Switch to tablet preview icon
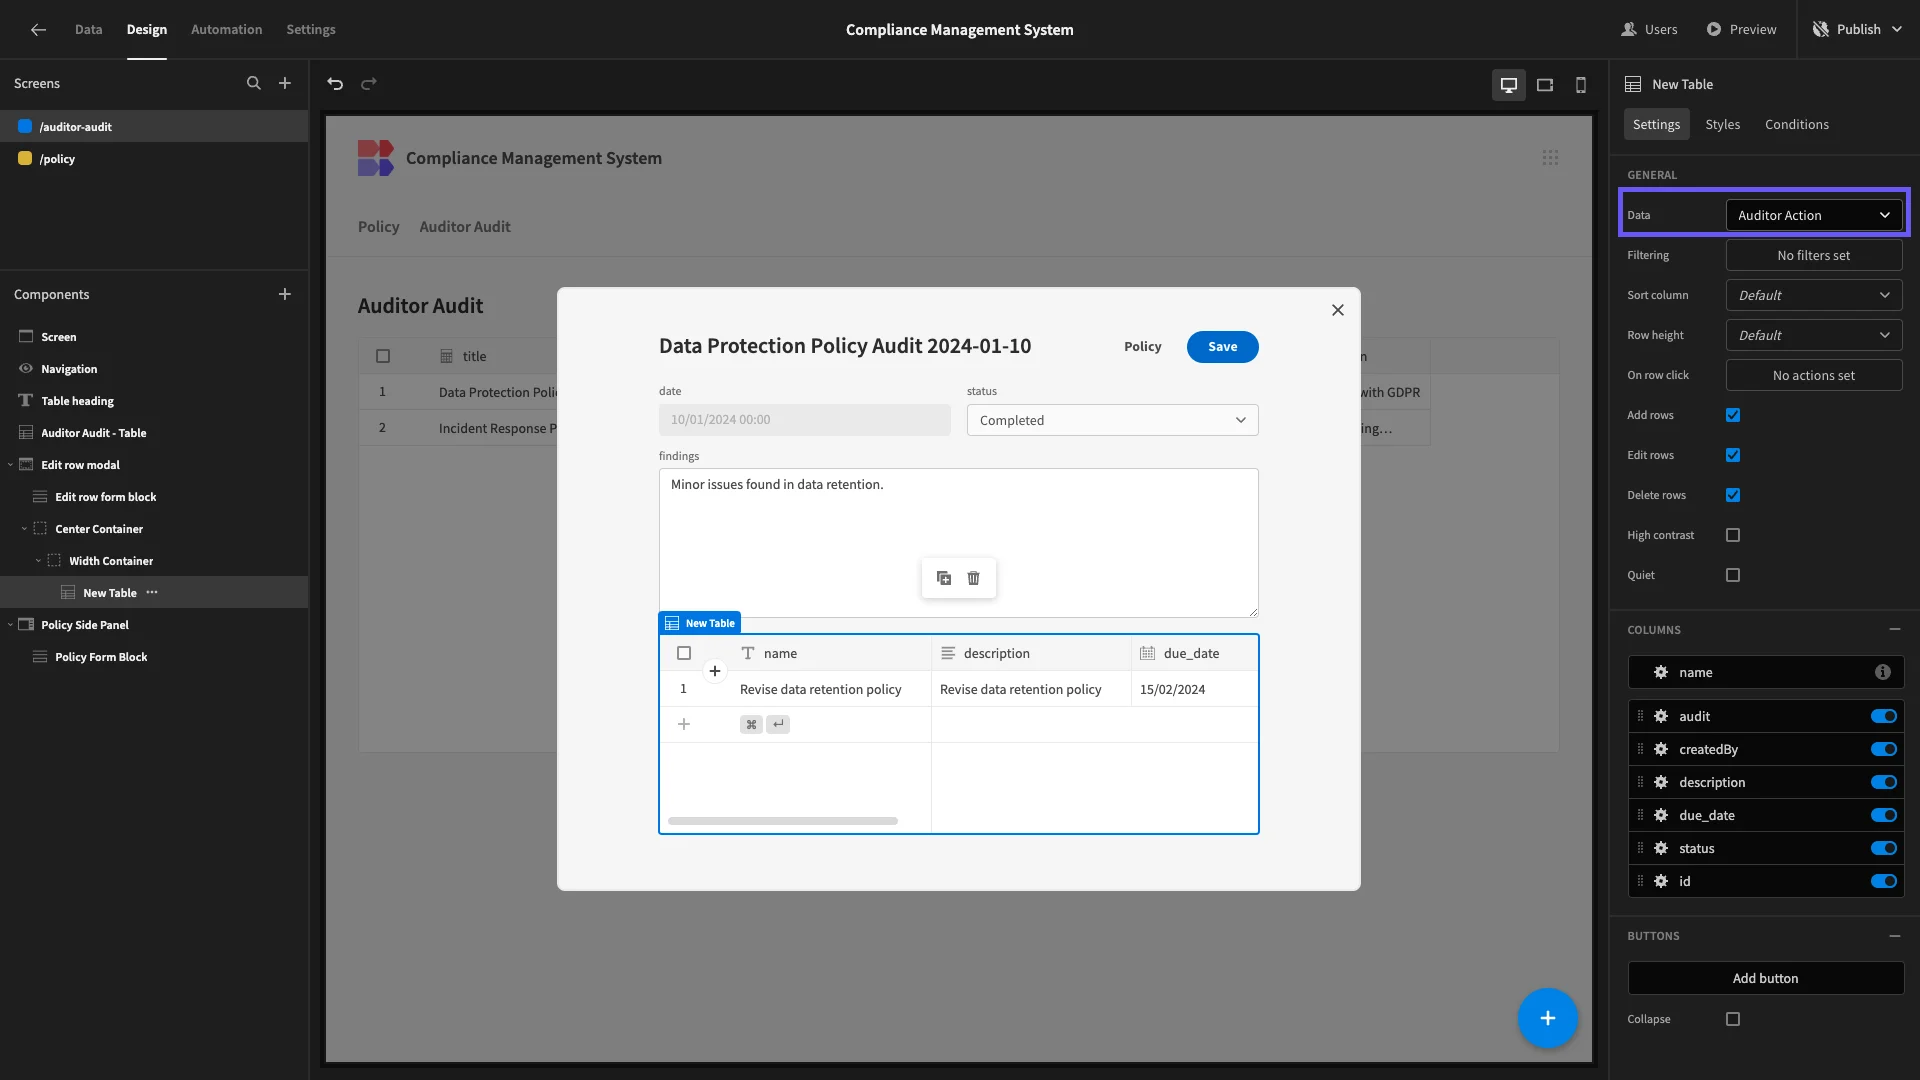Screen dimensions: 1920x1080 1545,85
